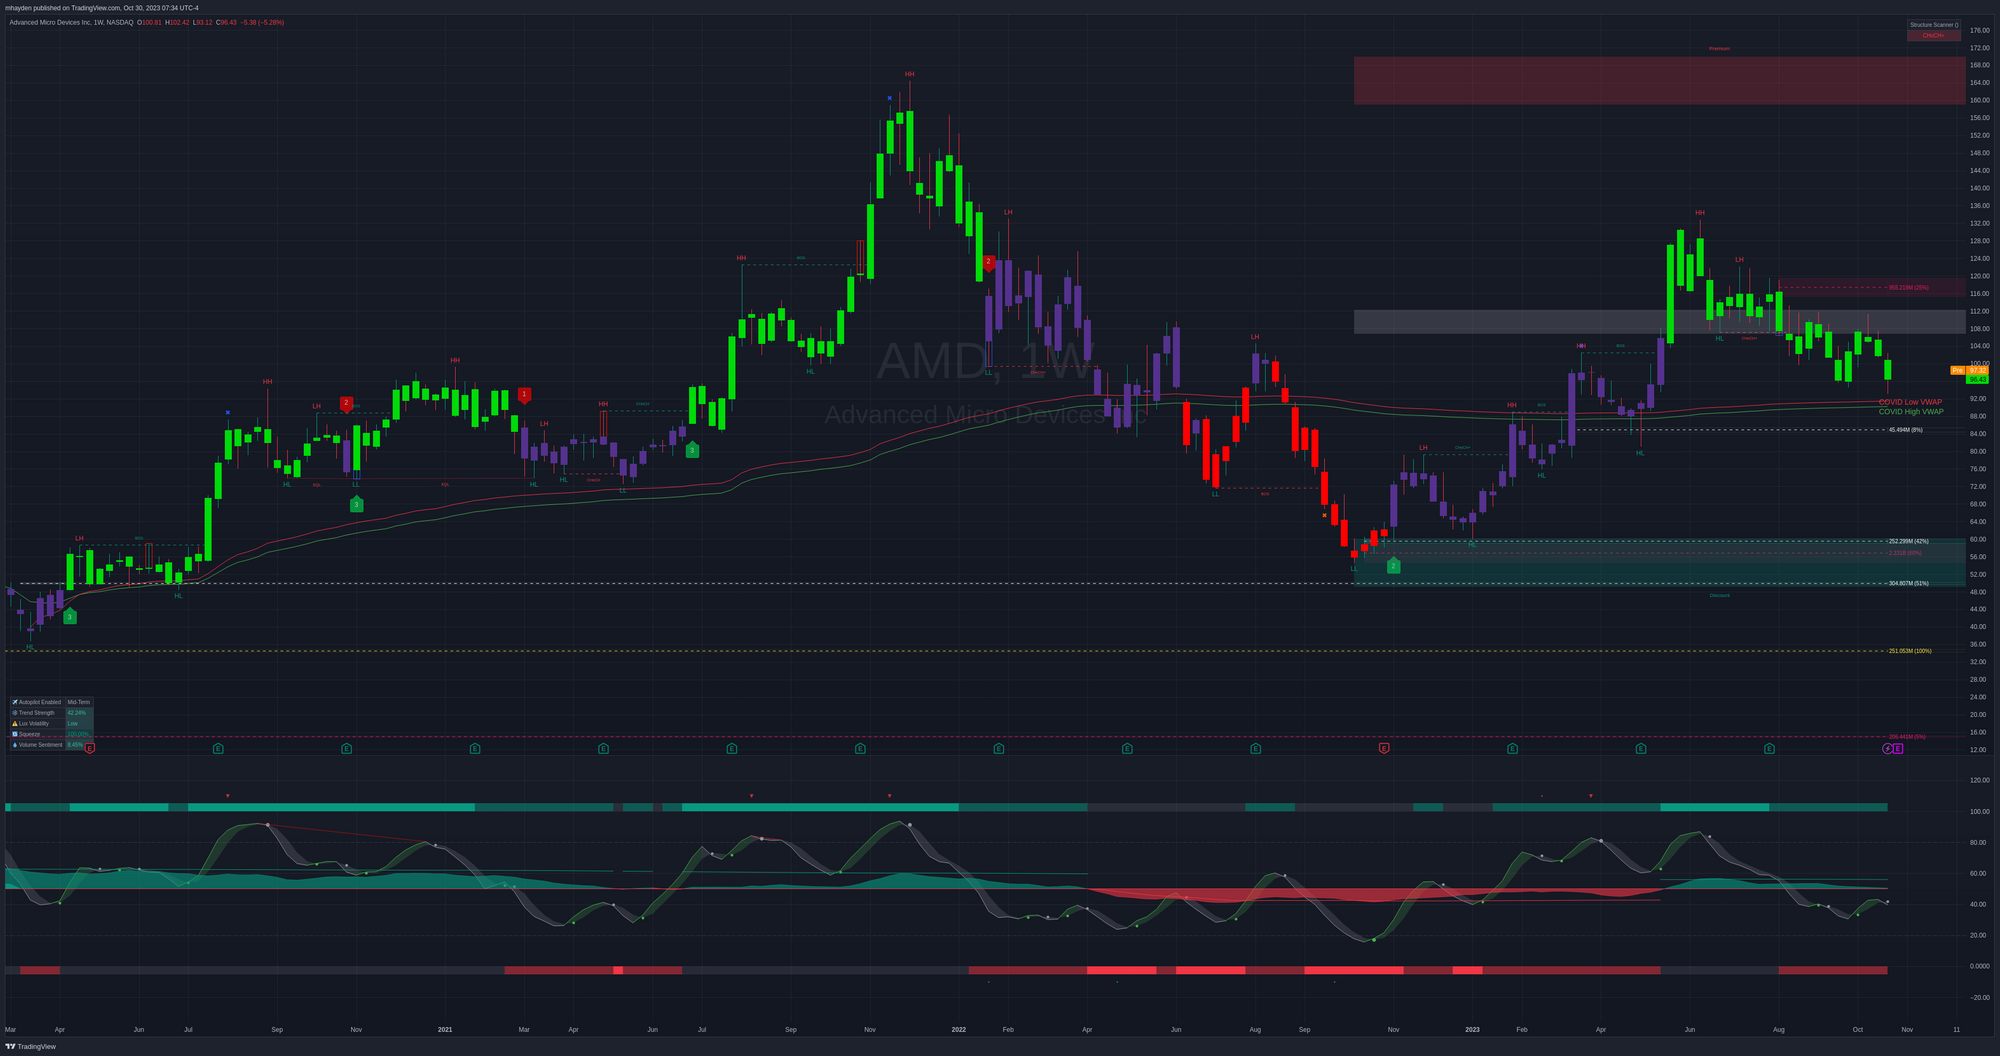The height and width of the screenshot is (1056, 2000).
Task: Click the red Premium zone label
Action: [x=1719, y=48]
